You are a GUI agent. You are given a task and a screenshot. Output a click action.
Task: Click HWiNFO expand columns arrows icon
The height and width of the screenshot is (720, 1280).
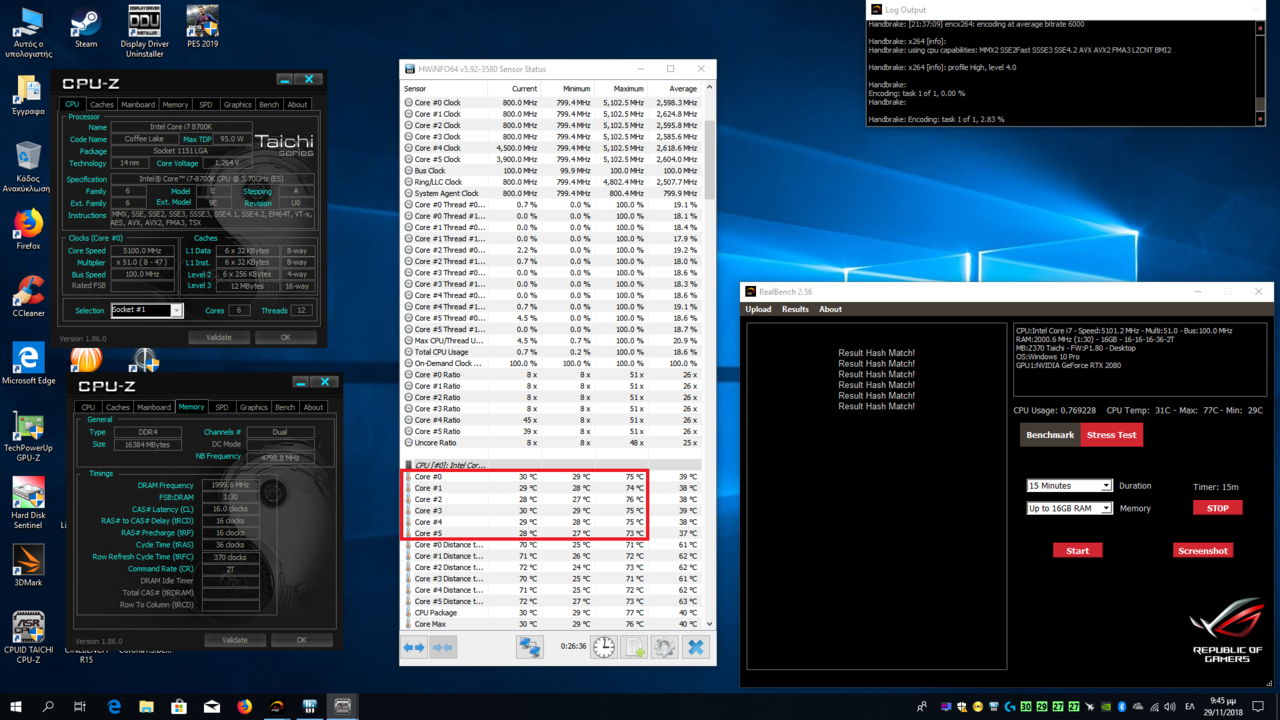coord(414,647)
